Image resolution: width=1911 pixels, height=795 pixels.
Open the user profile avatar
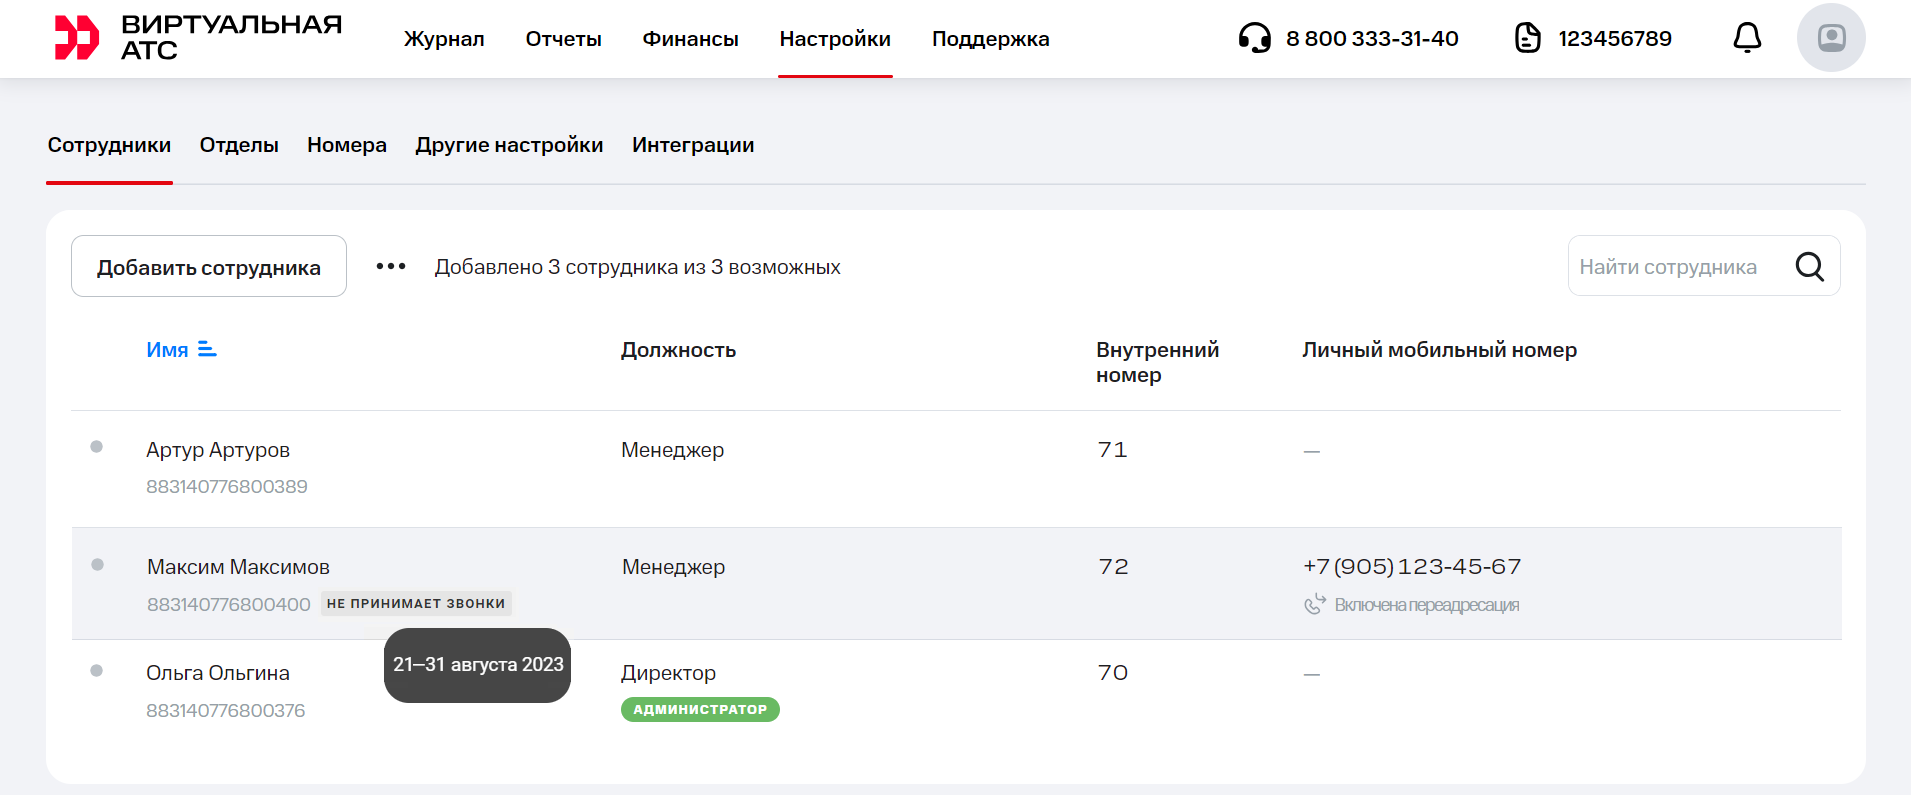[1830, 38]
